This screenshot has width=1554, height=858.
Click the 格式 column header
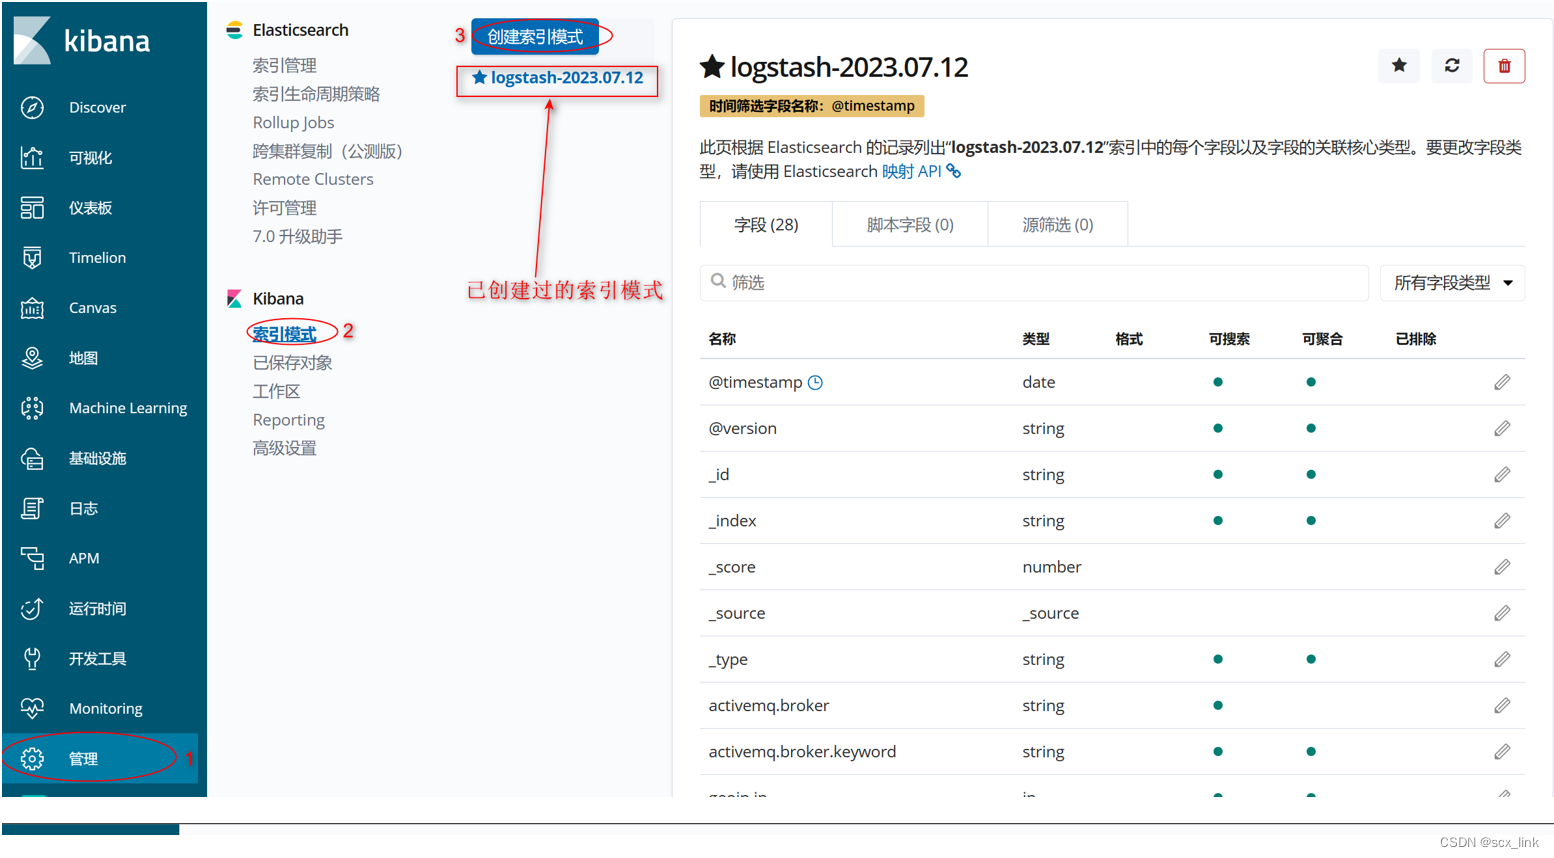[1129, 339]
